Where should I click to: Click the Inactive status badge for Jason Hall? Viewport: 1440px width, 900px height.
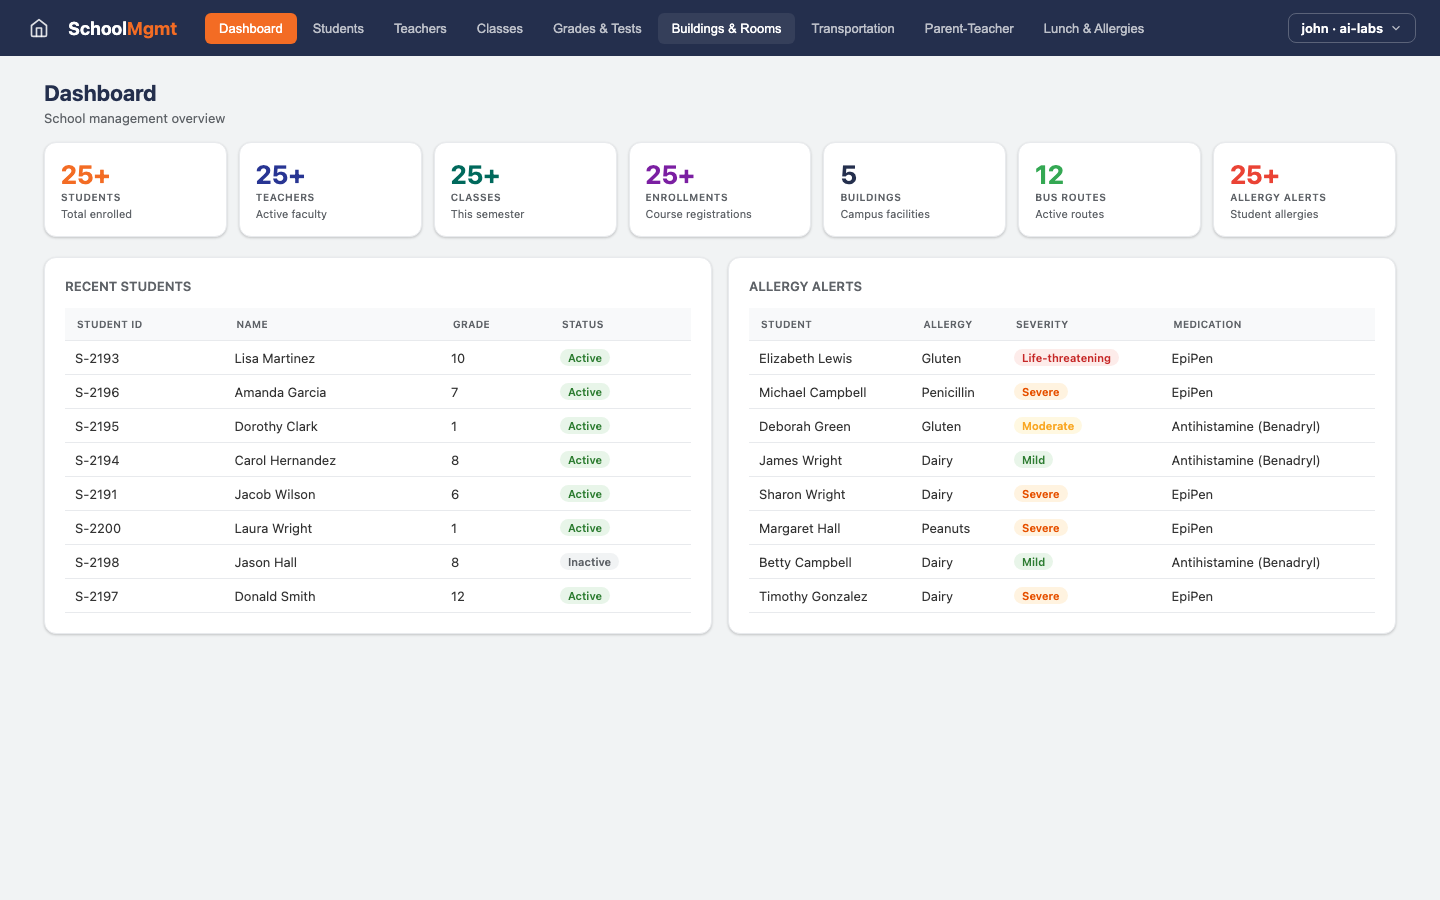[589, 562]
